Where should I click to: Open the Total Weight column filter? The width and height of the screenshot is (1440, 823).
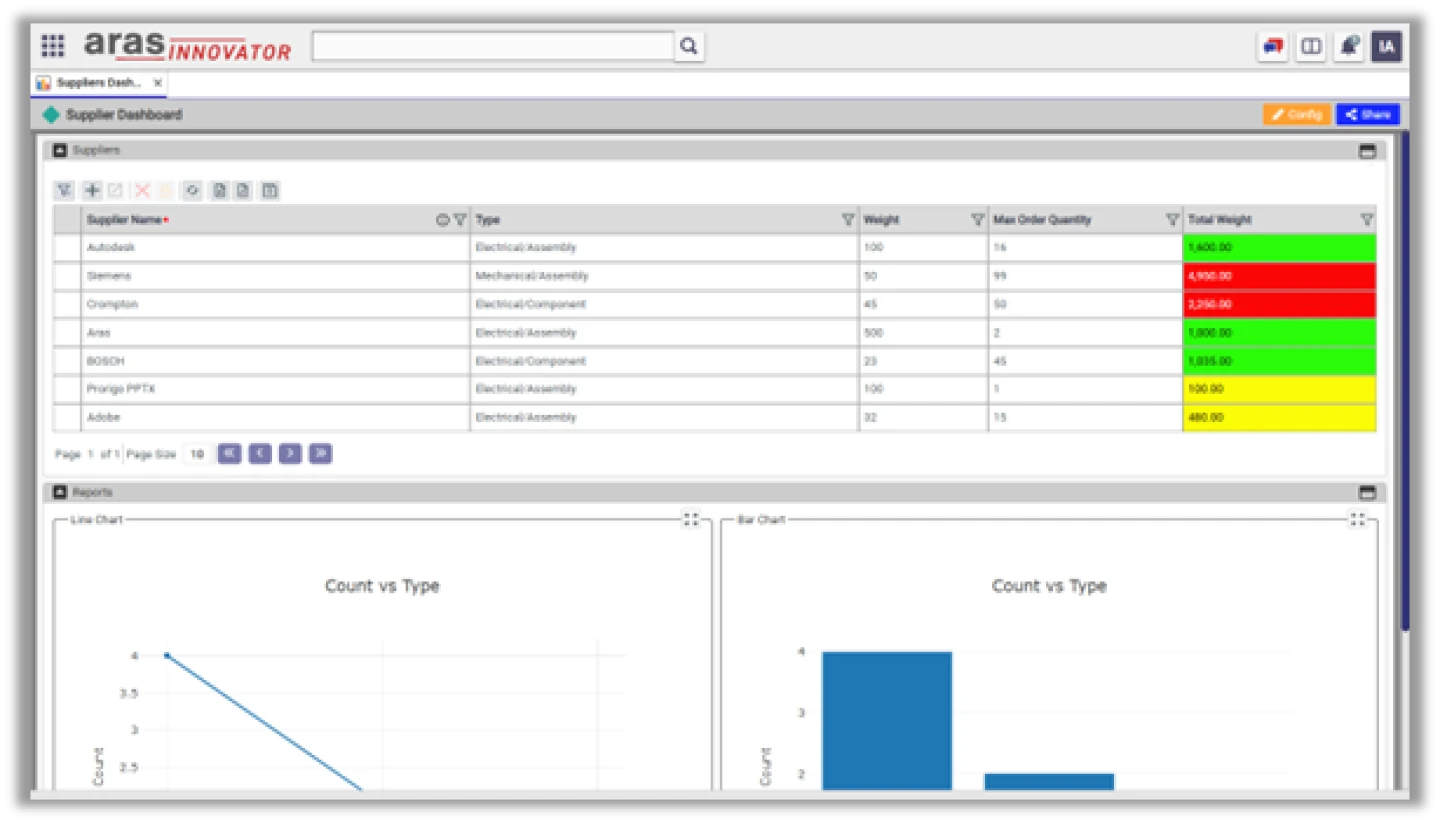[x=1367, y=220]
